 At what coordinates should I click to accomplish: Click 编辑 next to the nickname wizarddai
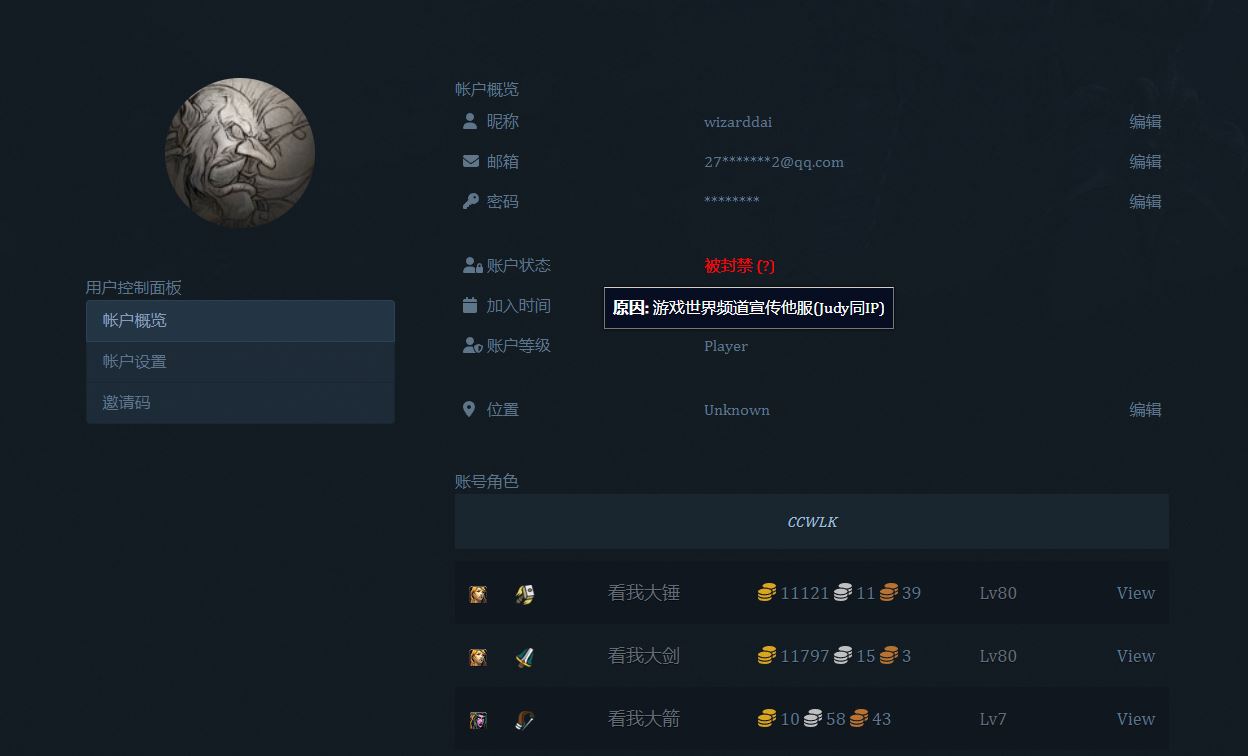1145,122
